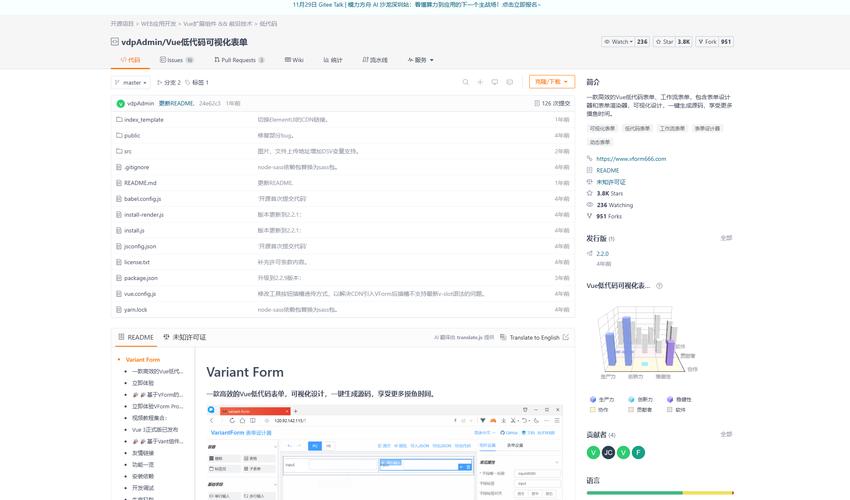The width and height of the screenshot is (850, 500).
Task: Click the search icon in the file toolbar
Action: click(465, 82)
